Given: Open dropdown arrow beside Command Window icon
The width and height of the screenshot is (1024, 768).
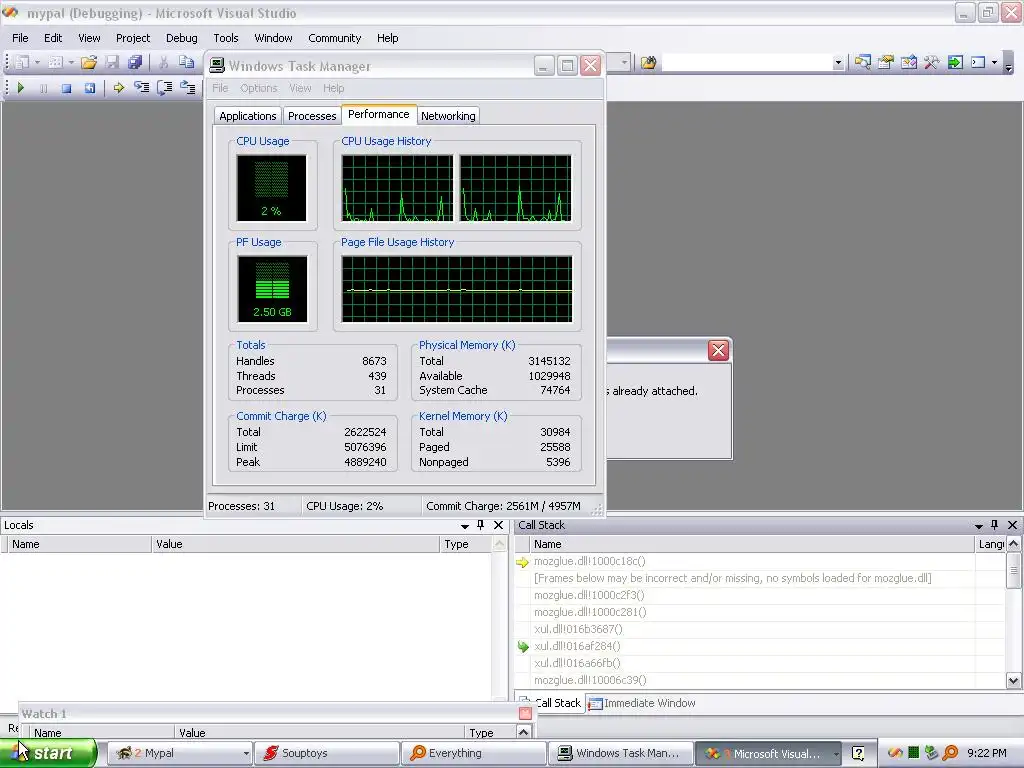Looking at the screenshot, I should point(994,63).
